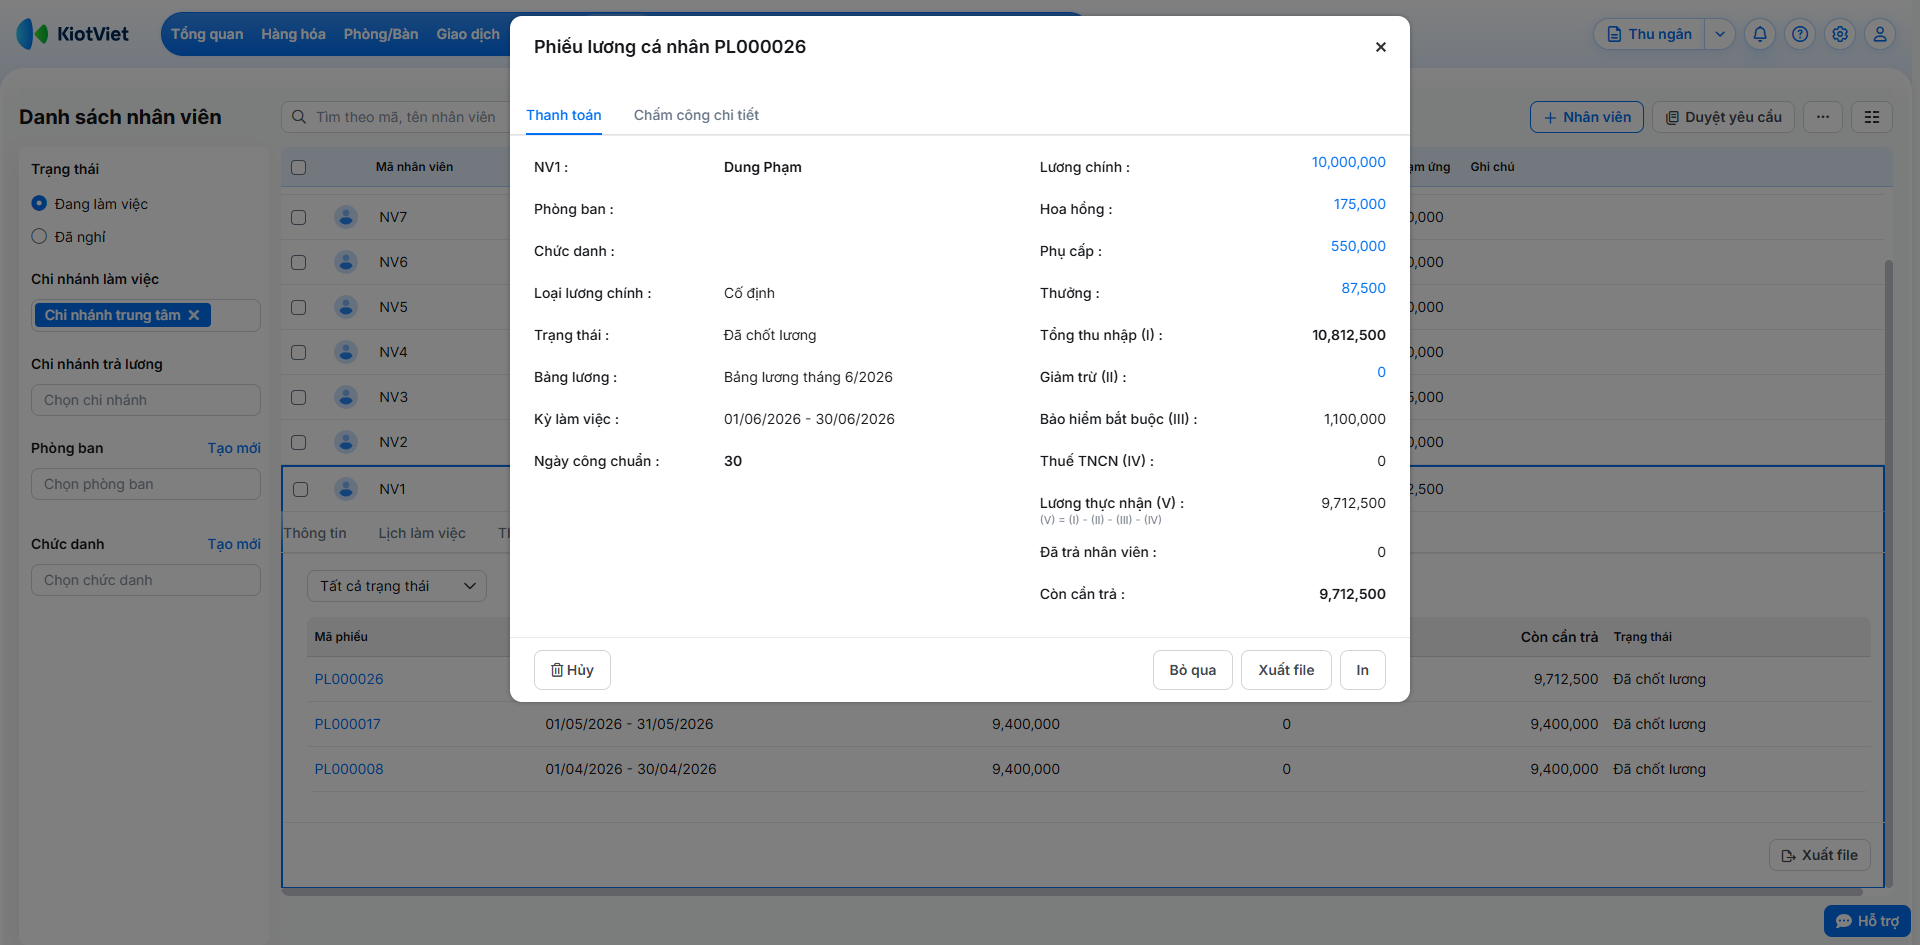Open payslip link PL000026
The image size is (1920, 945).
point(349,679)
